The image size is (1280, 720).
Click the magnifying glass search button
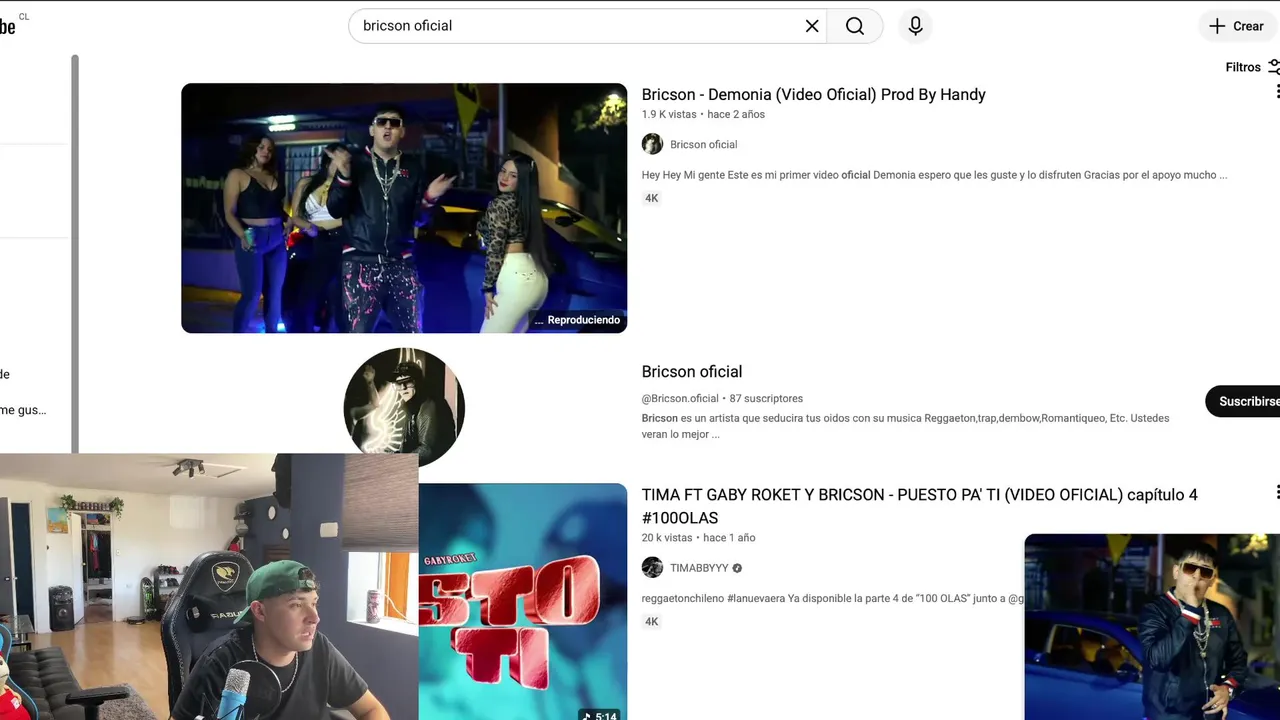855,26
